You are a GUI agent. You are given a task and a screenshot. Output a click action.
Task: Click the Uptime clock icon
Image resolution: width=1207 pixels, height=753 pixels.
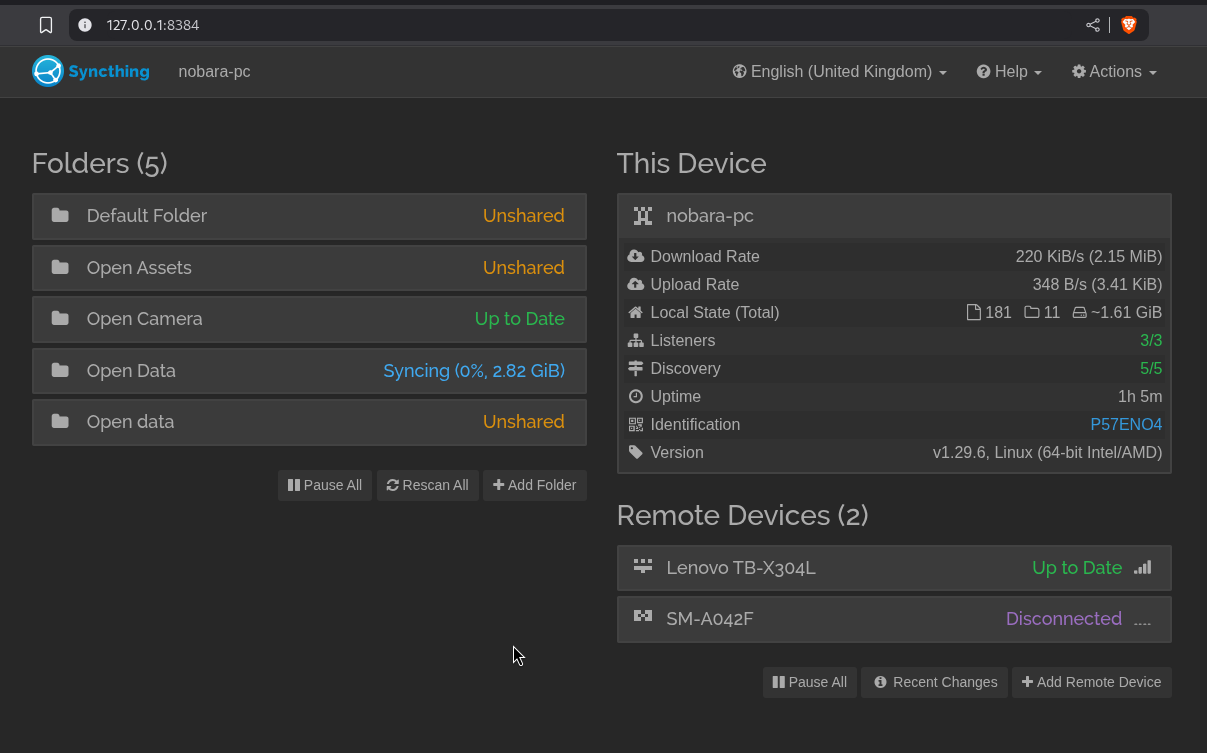(x=636, y=396)
